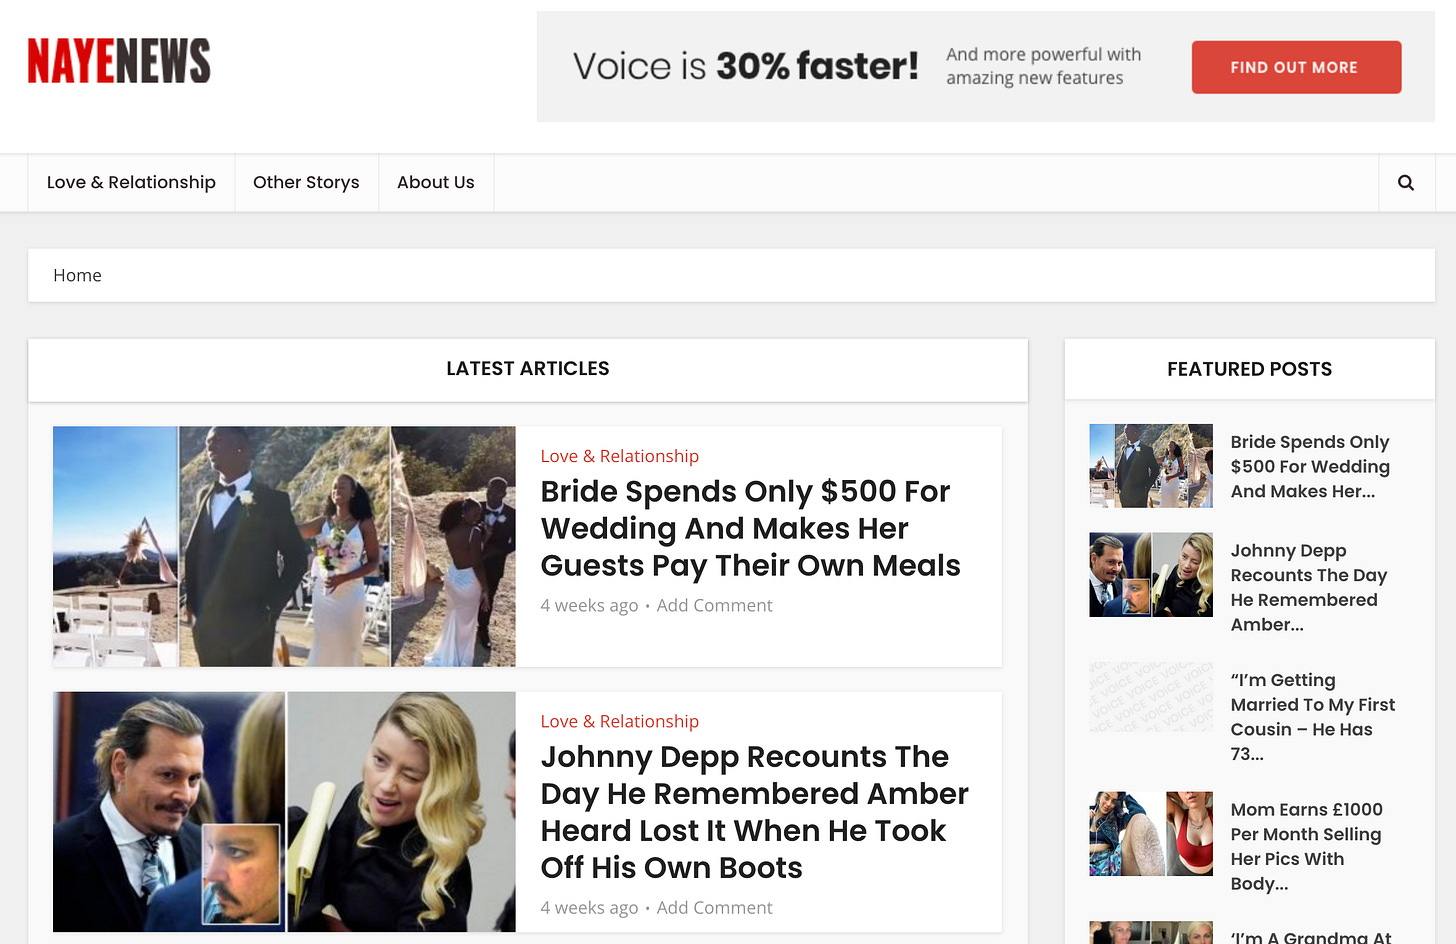Open the search magnifier icon

(x=1406, y=183)
